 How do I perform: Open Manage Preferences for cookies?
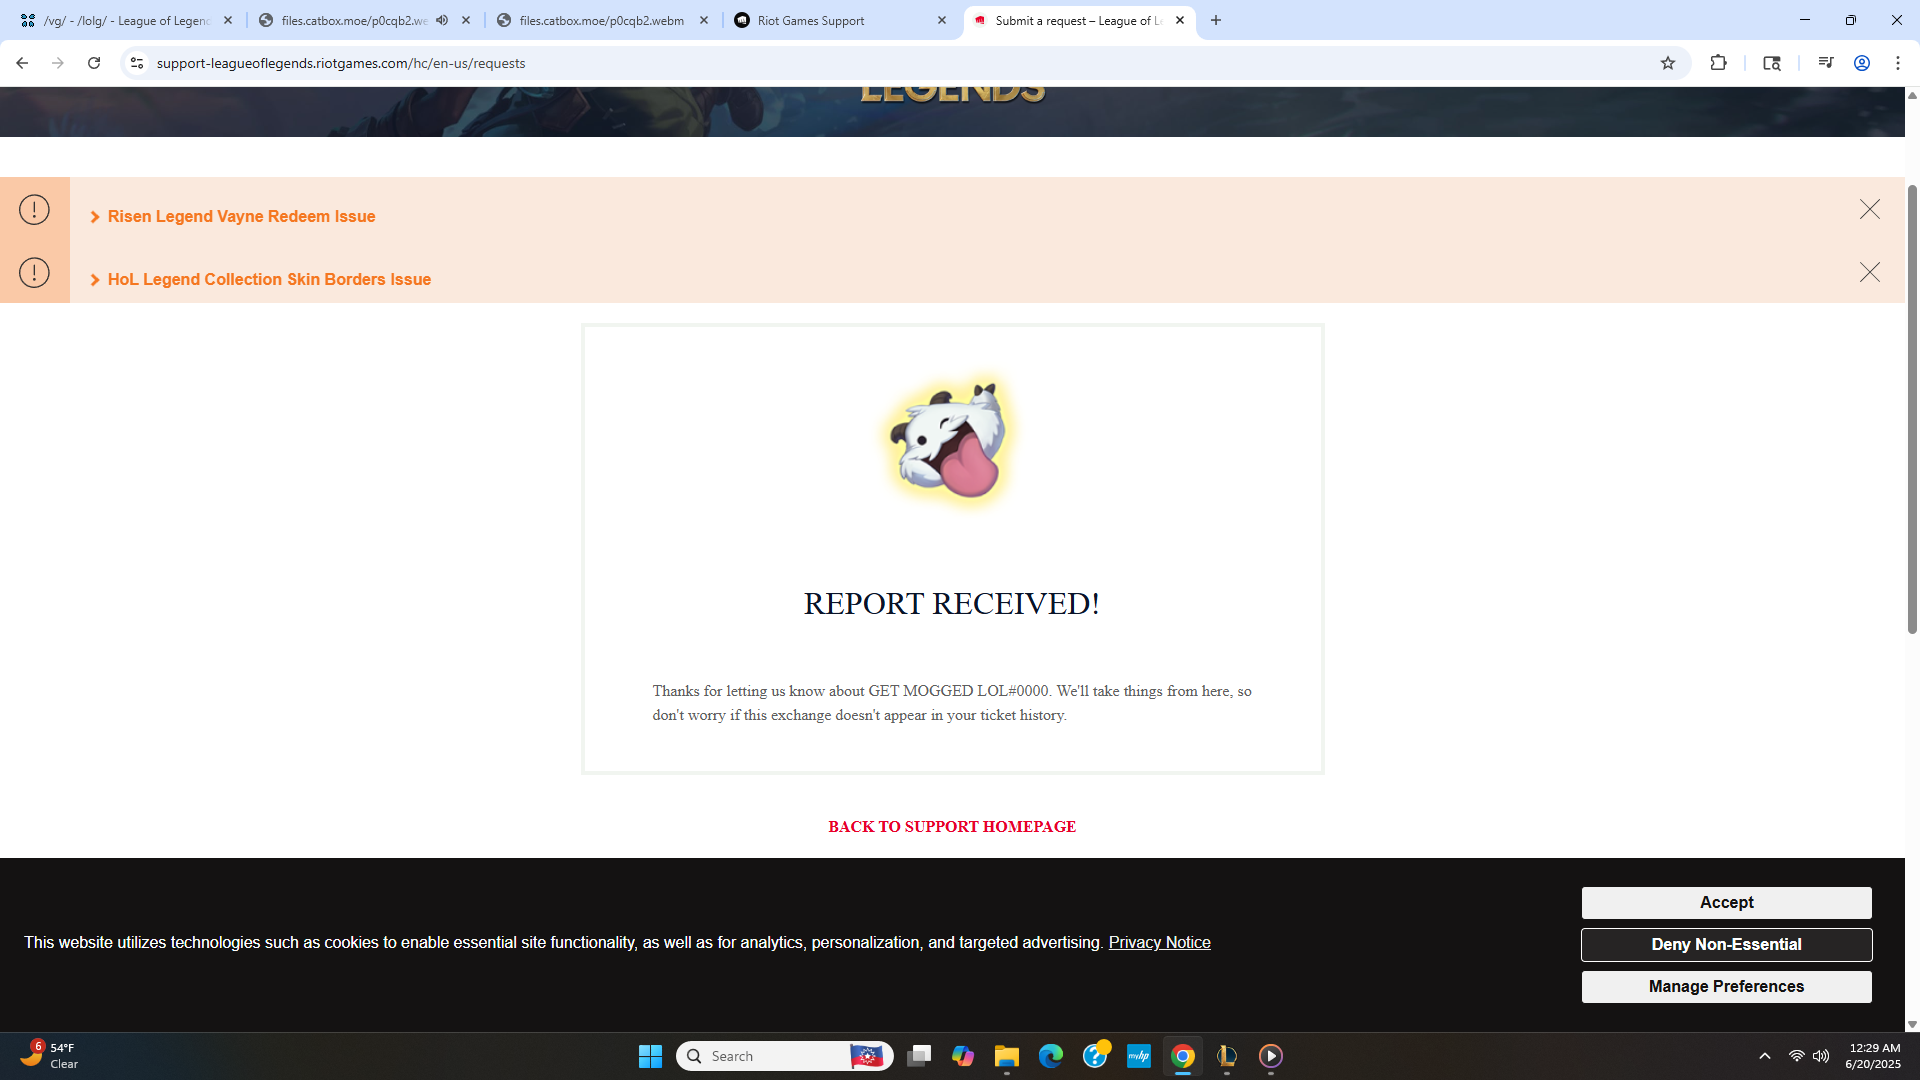pos(1727,986)
